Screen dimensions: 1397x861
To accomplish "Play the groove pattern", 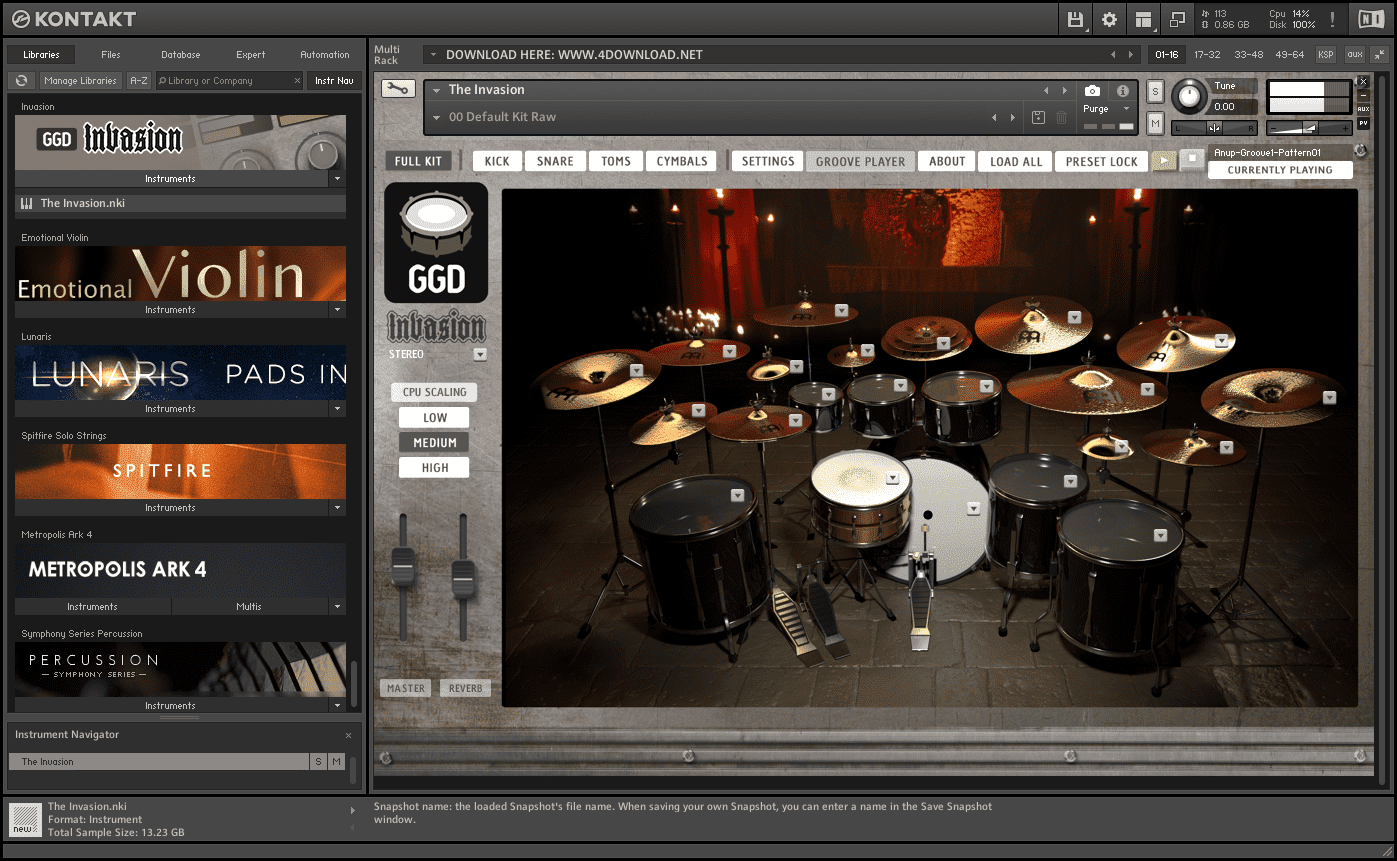I will coord(1164,160).
